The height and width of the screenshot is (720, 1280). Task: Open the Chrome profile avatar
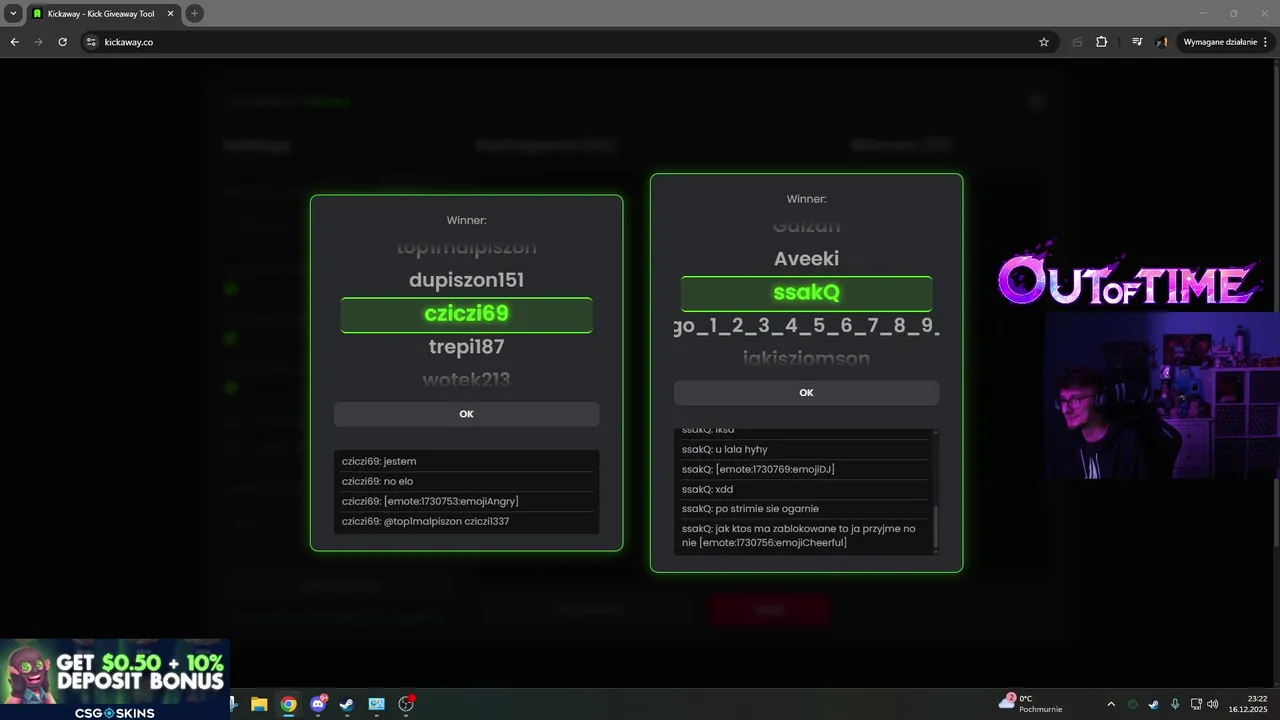tap(1162, 42)
